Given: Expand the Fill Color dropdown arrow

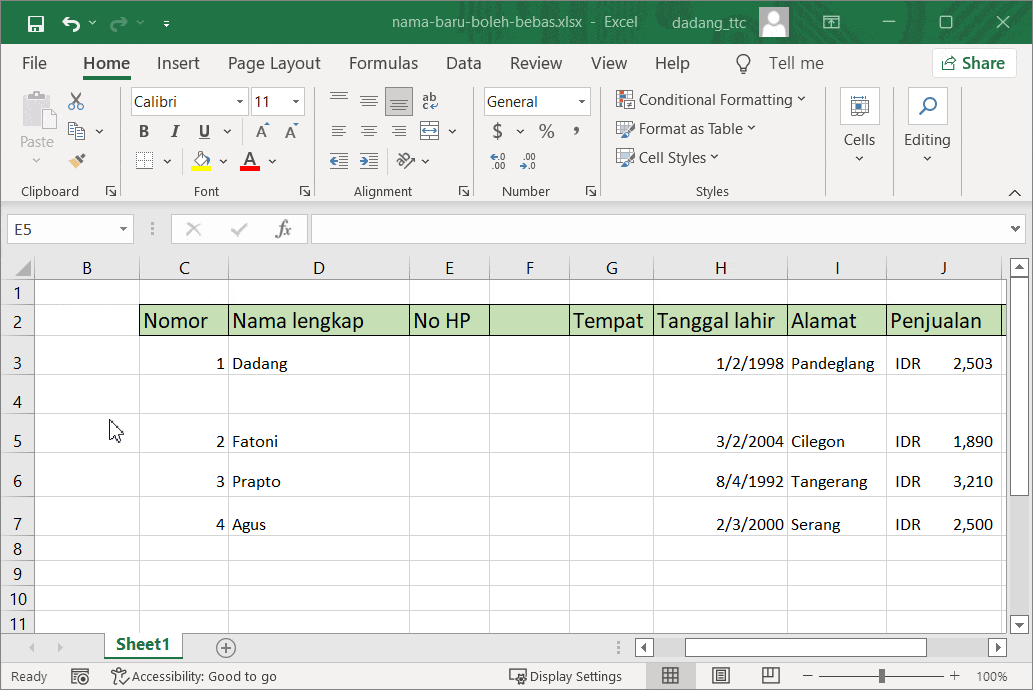Looking at the screenshot, I should point(224,161).
